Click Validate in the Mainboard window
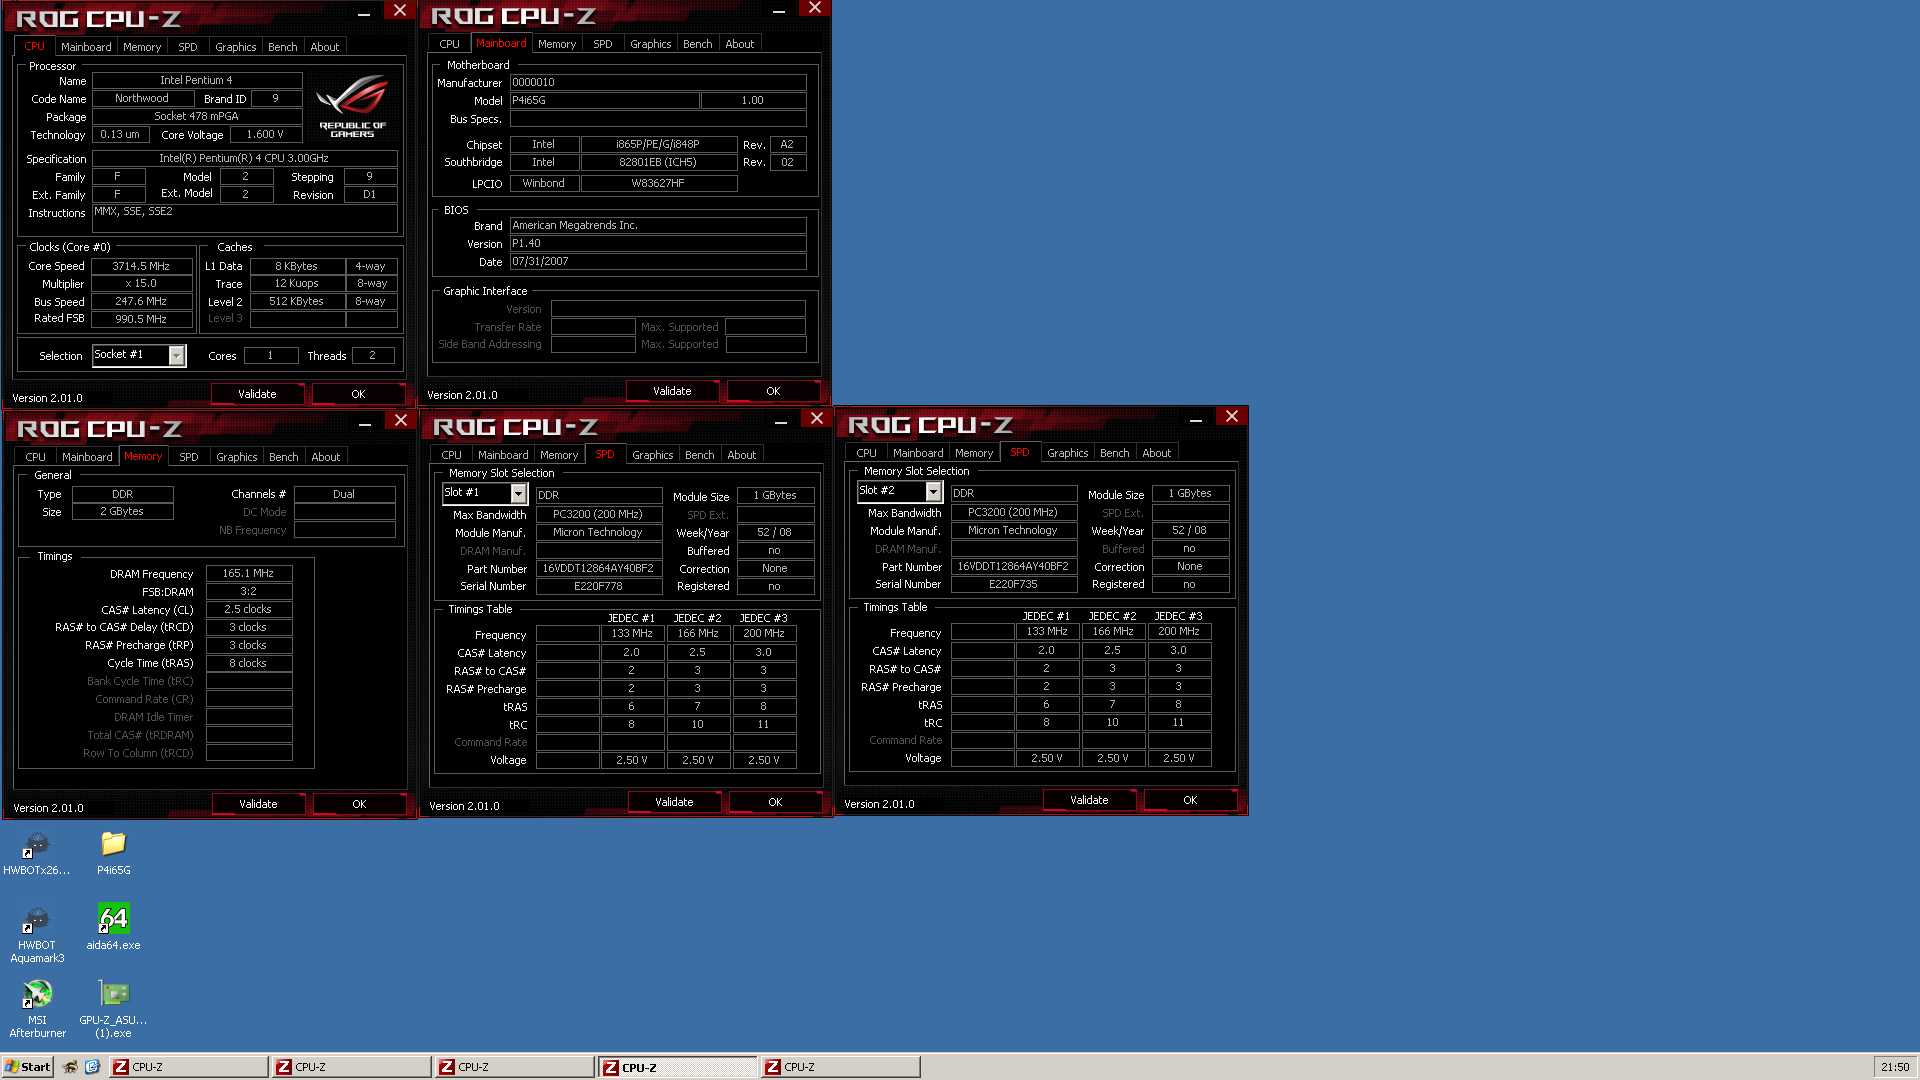 672,391
